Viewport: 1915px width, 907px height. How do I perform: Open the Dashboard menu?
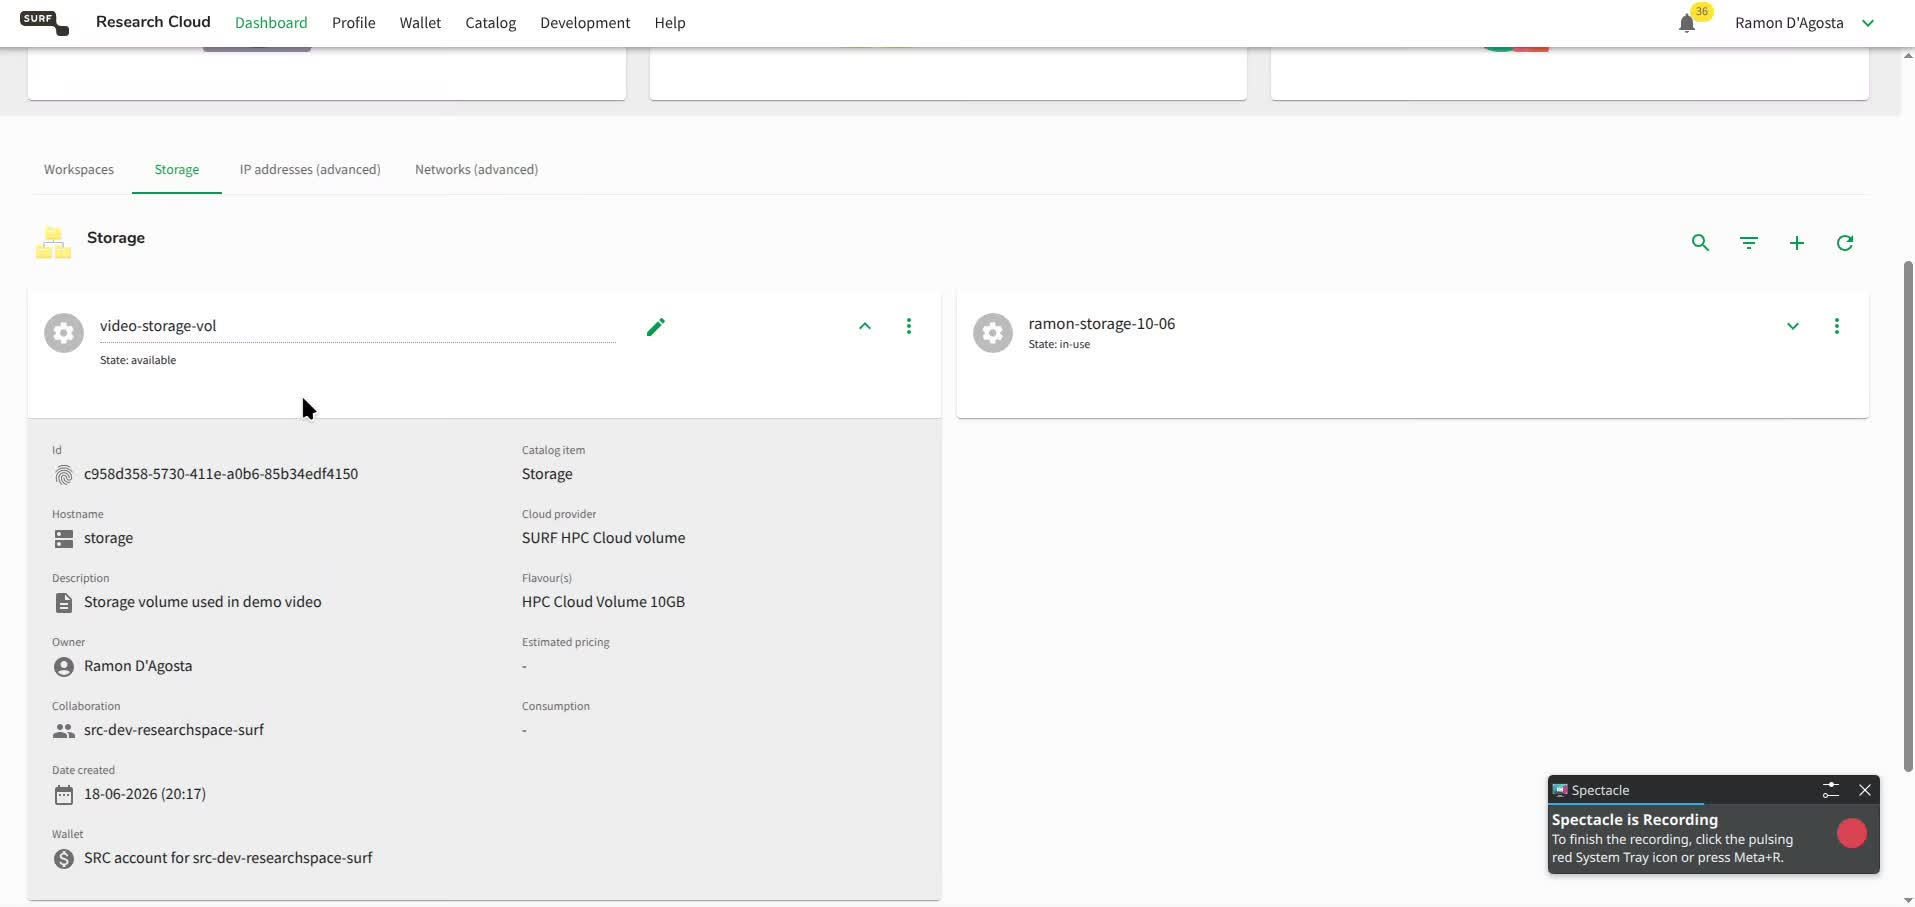(271, 23)
